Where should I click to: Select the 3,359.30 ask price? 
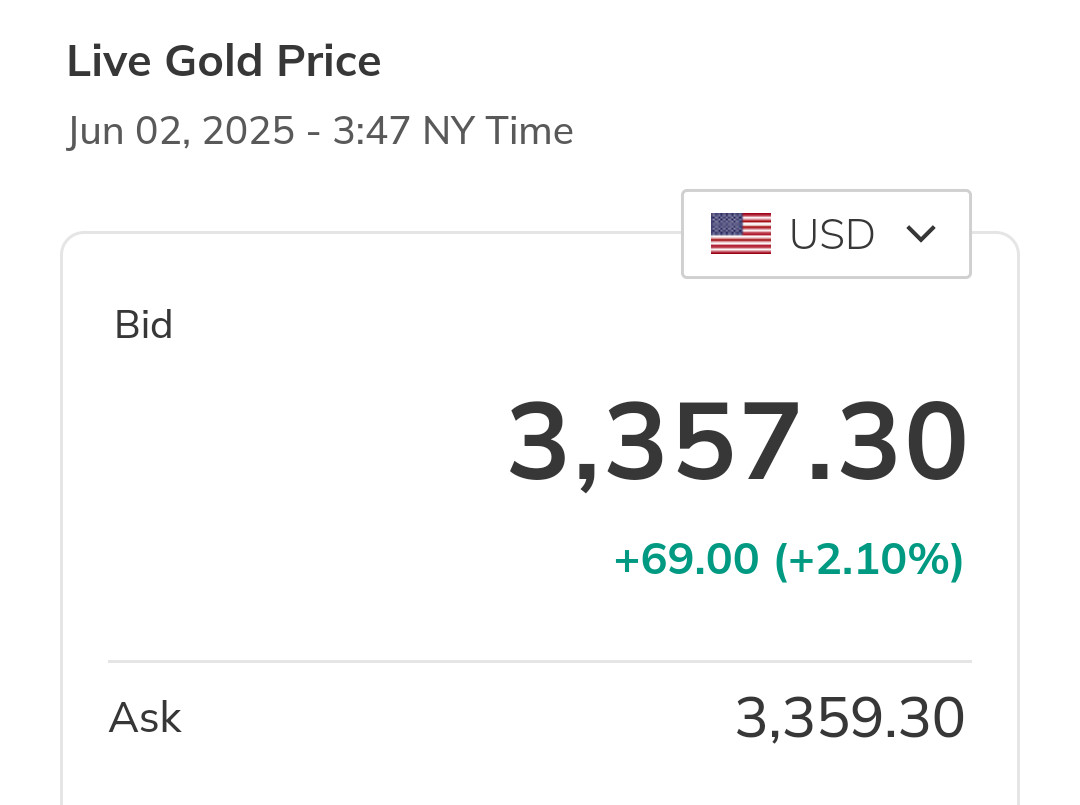[x=850, y=718]
